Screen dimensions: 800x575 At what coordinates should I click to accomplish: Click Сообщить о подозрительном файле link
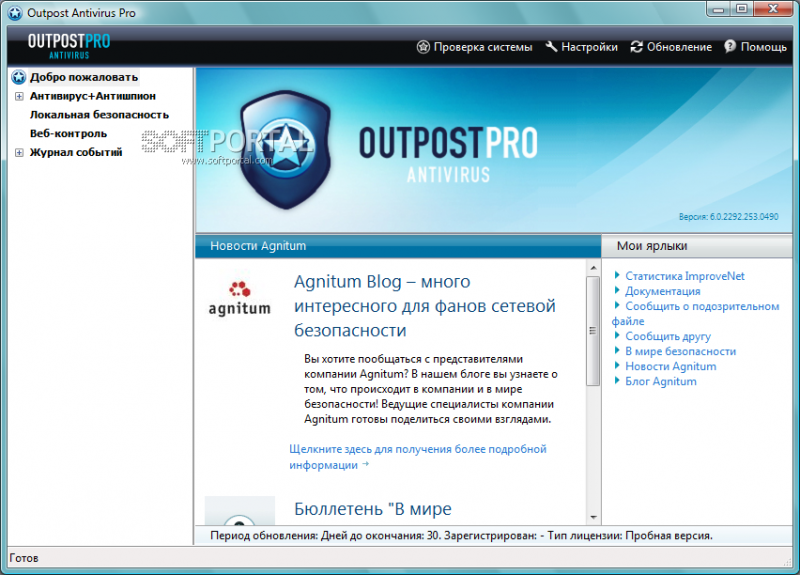pos(696,314)
